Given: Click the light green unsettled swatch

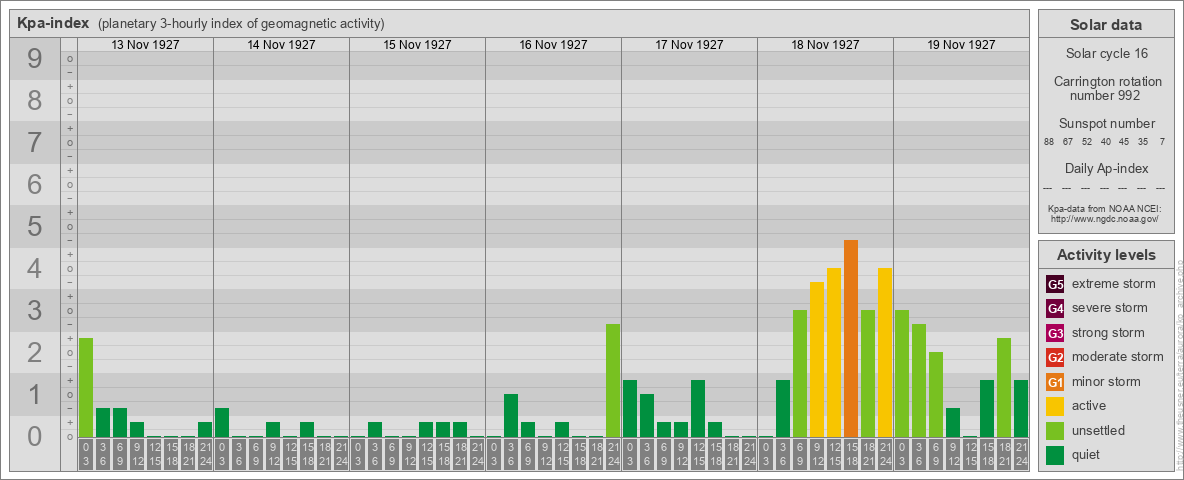Looking at the screenshot, I should click(1055, 430).
